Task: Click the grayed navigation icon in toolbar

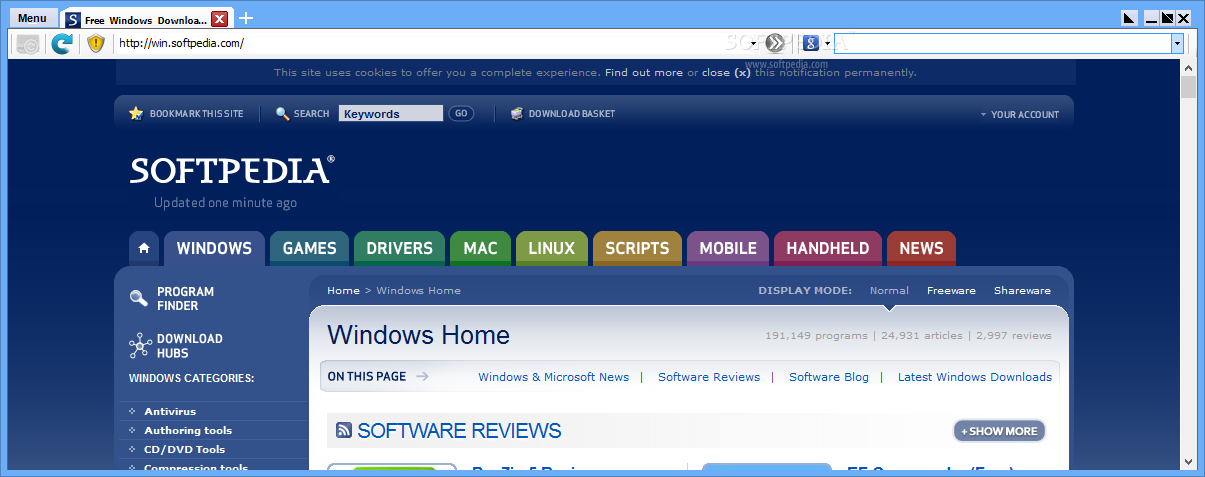Action: [x=28, y=43]
